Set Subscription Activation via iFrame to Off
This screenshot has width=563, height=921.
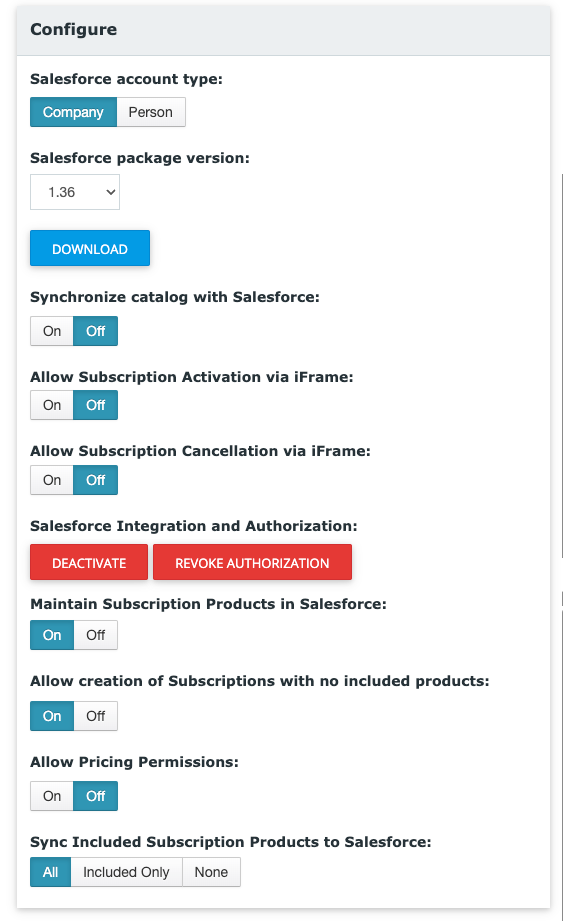click(x=96, y=405)
